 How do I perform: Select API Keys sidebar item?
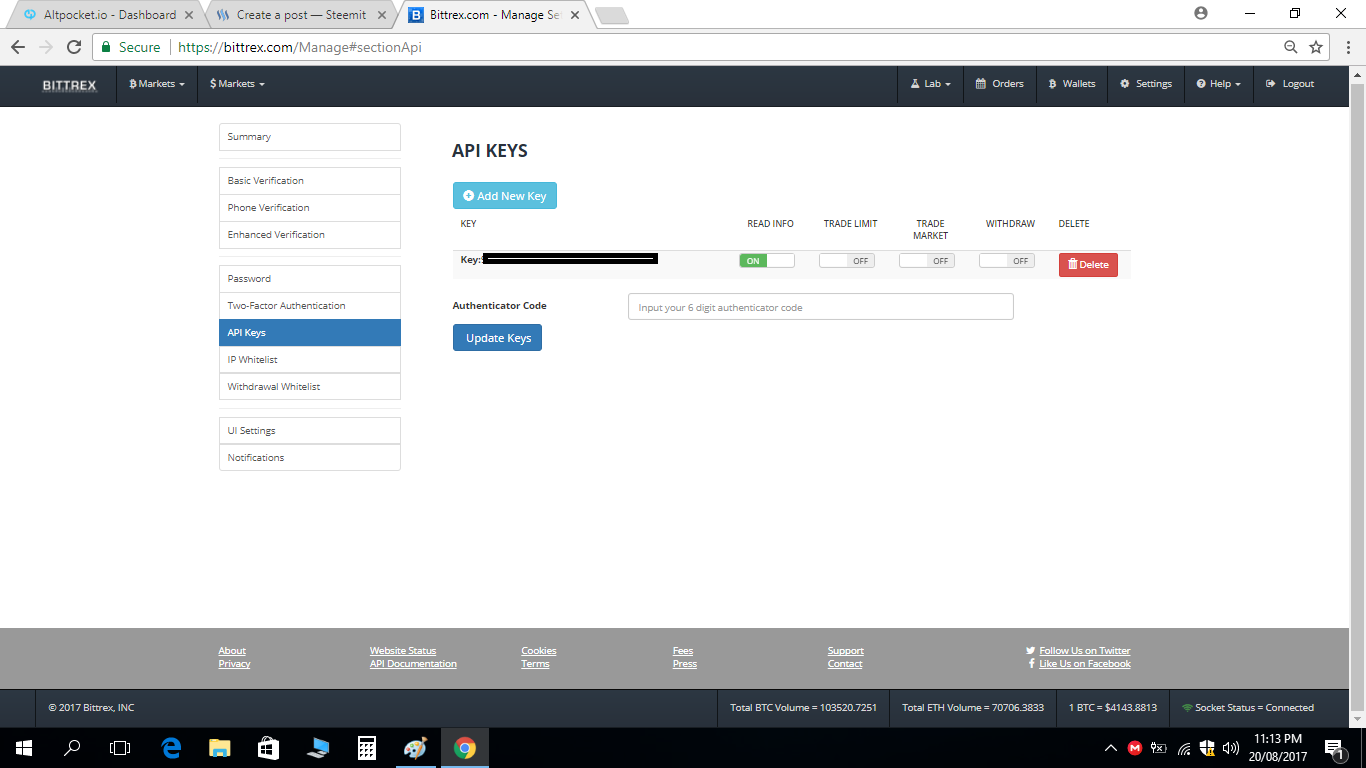pos(310,333)
